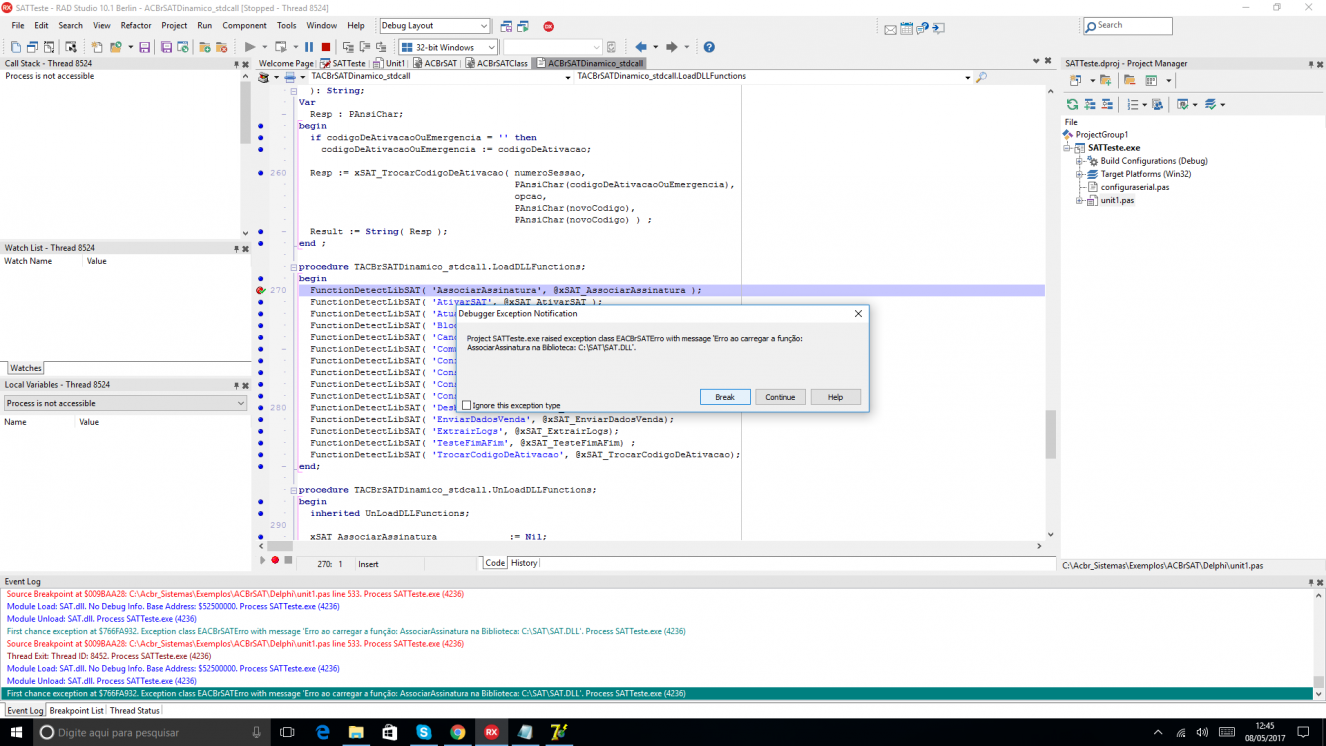Click the Save file toolbar icon
The height and width of the screenshot is (746, 1326).
[144, 47]
